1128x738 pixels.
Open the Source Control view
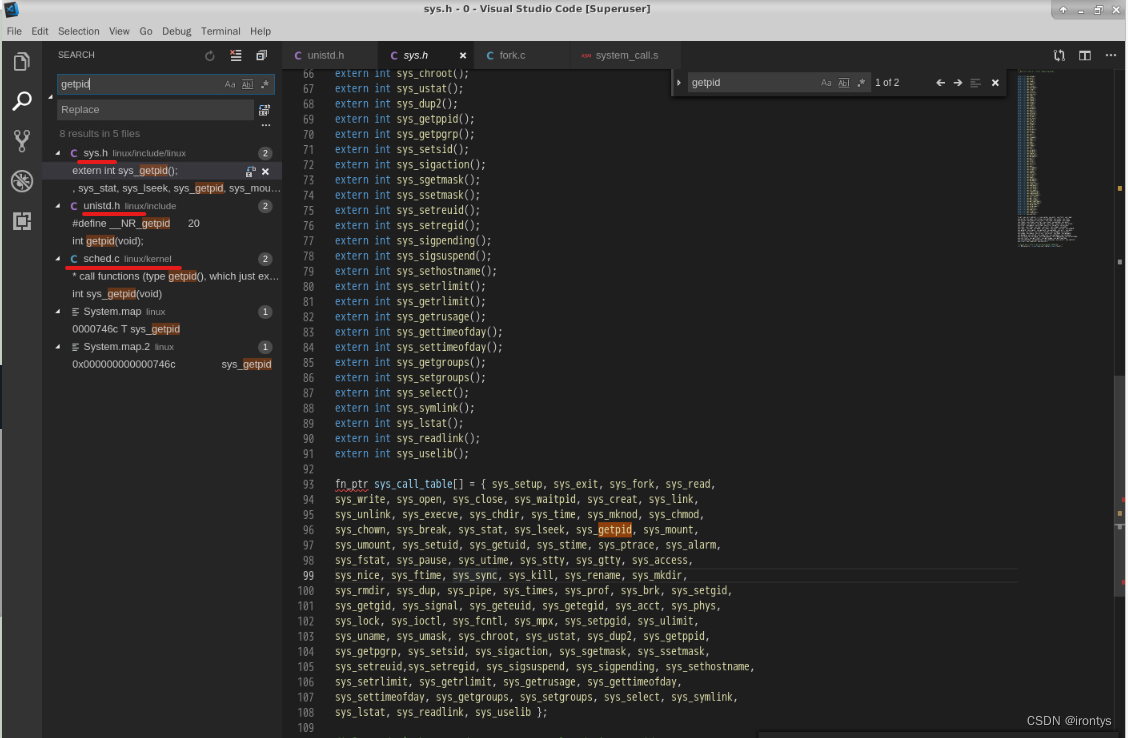[x=22, y=141]
